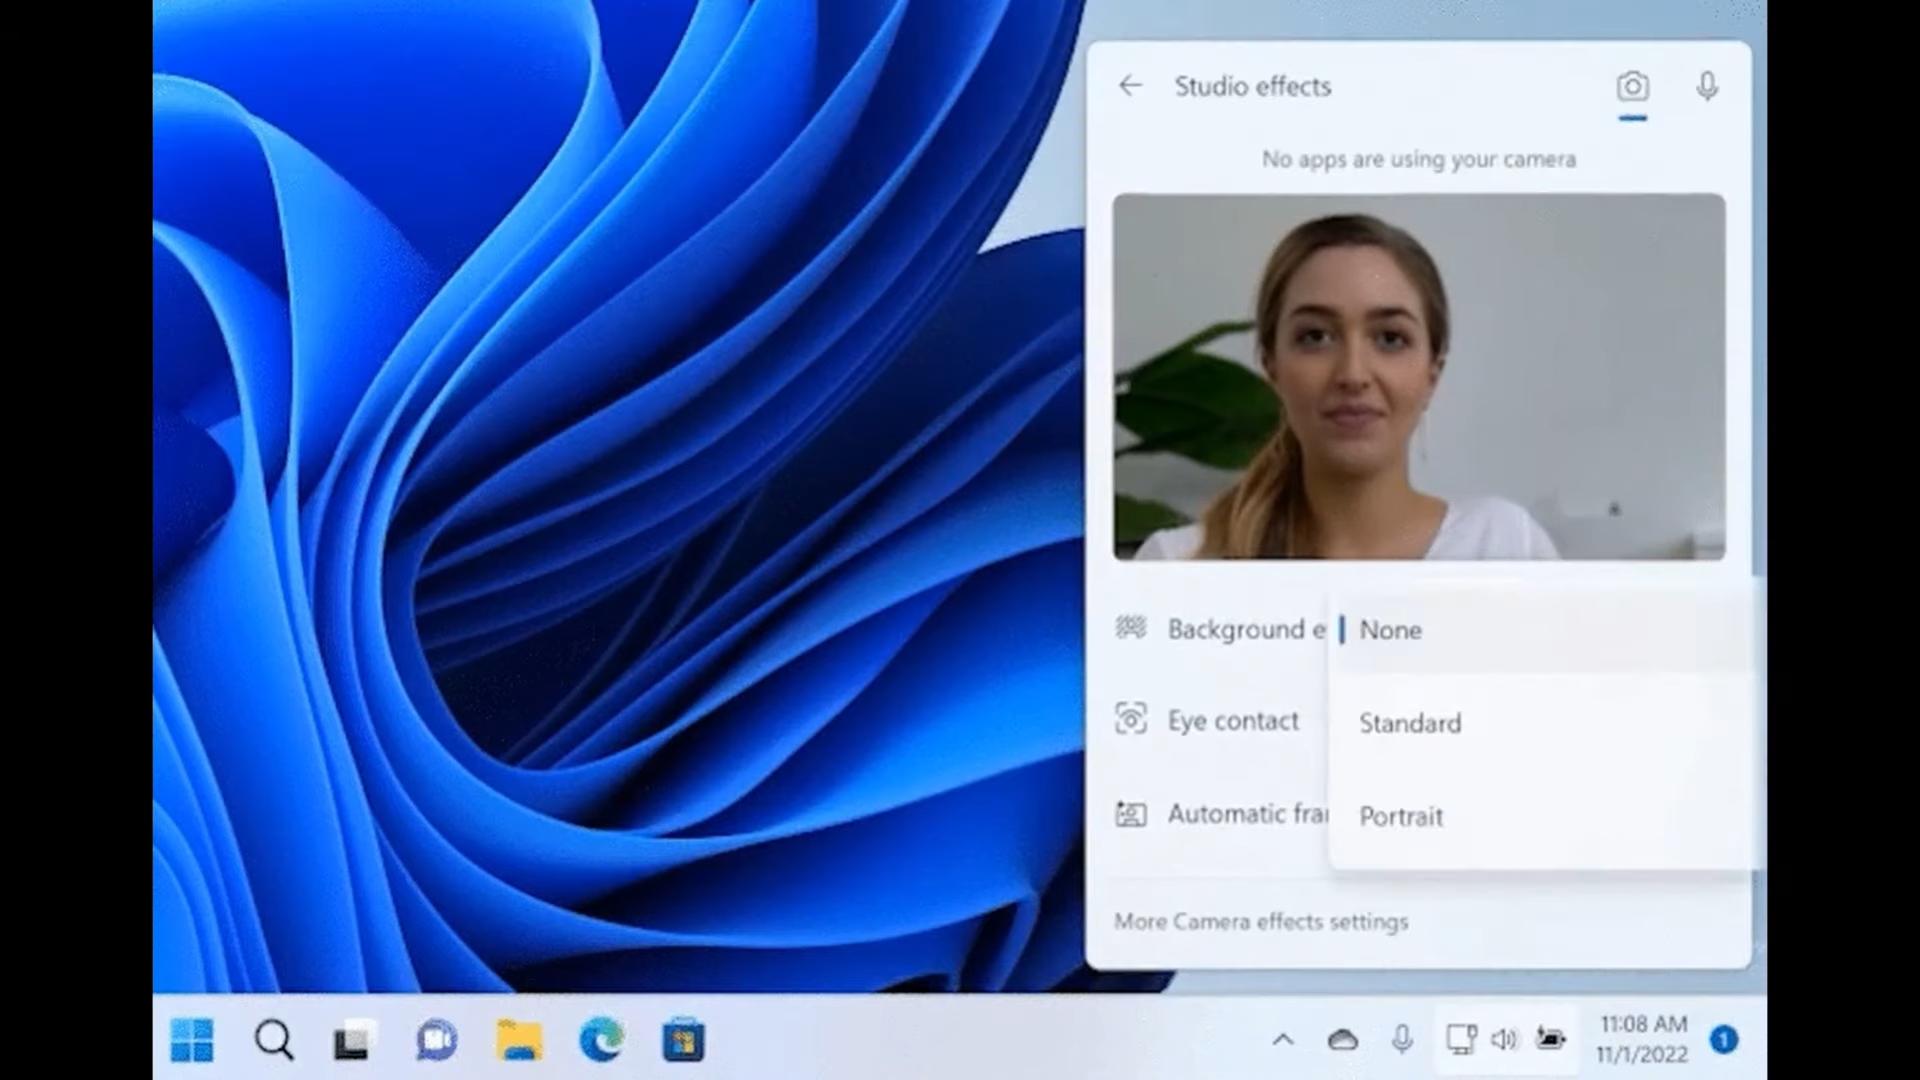Switch to the camera effects tab
The image size is (1920, 1080).
click(x=1632, y=88)
